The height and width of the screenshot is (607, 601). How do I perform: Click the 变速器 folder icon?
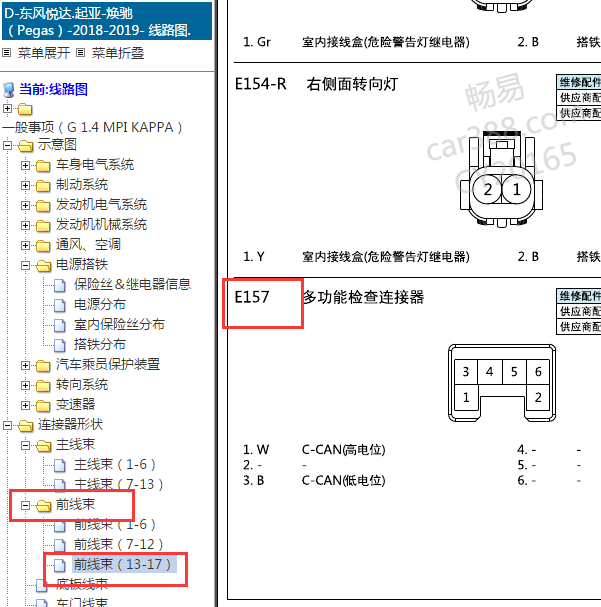(x=43, y=406)
